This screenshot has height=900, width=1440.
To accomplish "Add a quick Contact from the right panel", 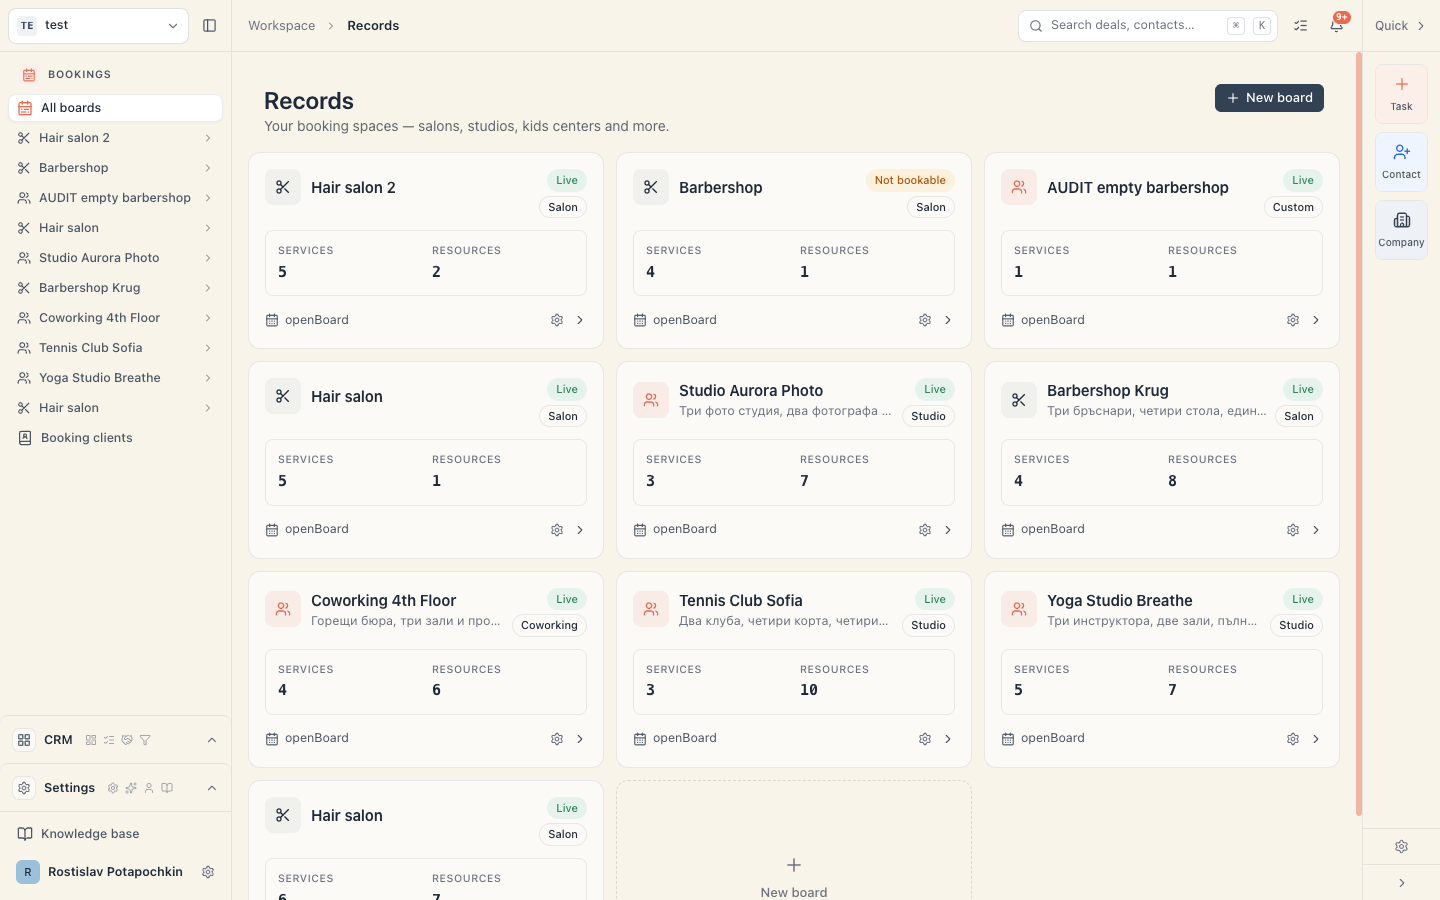I will 1401,162.
